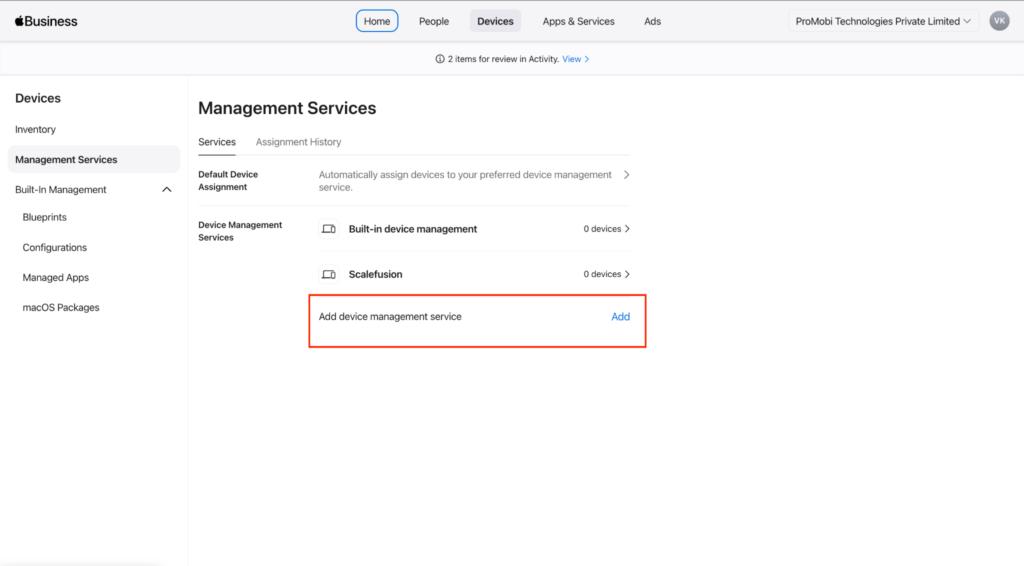Image resolution: width=1024 pixels, height=566 pixels.
Task: Collapse the Built-In Management section
Action: click(167, 189)
